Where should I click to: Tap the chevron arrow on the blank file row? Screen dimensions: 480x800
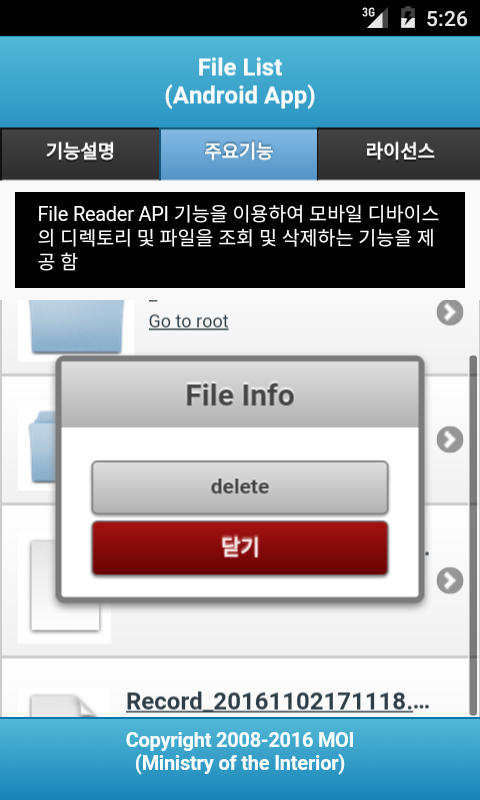450,580
